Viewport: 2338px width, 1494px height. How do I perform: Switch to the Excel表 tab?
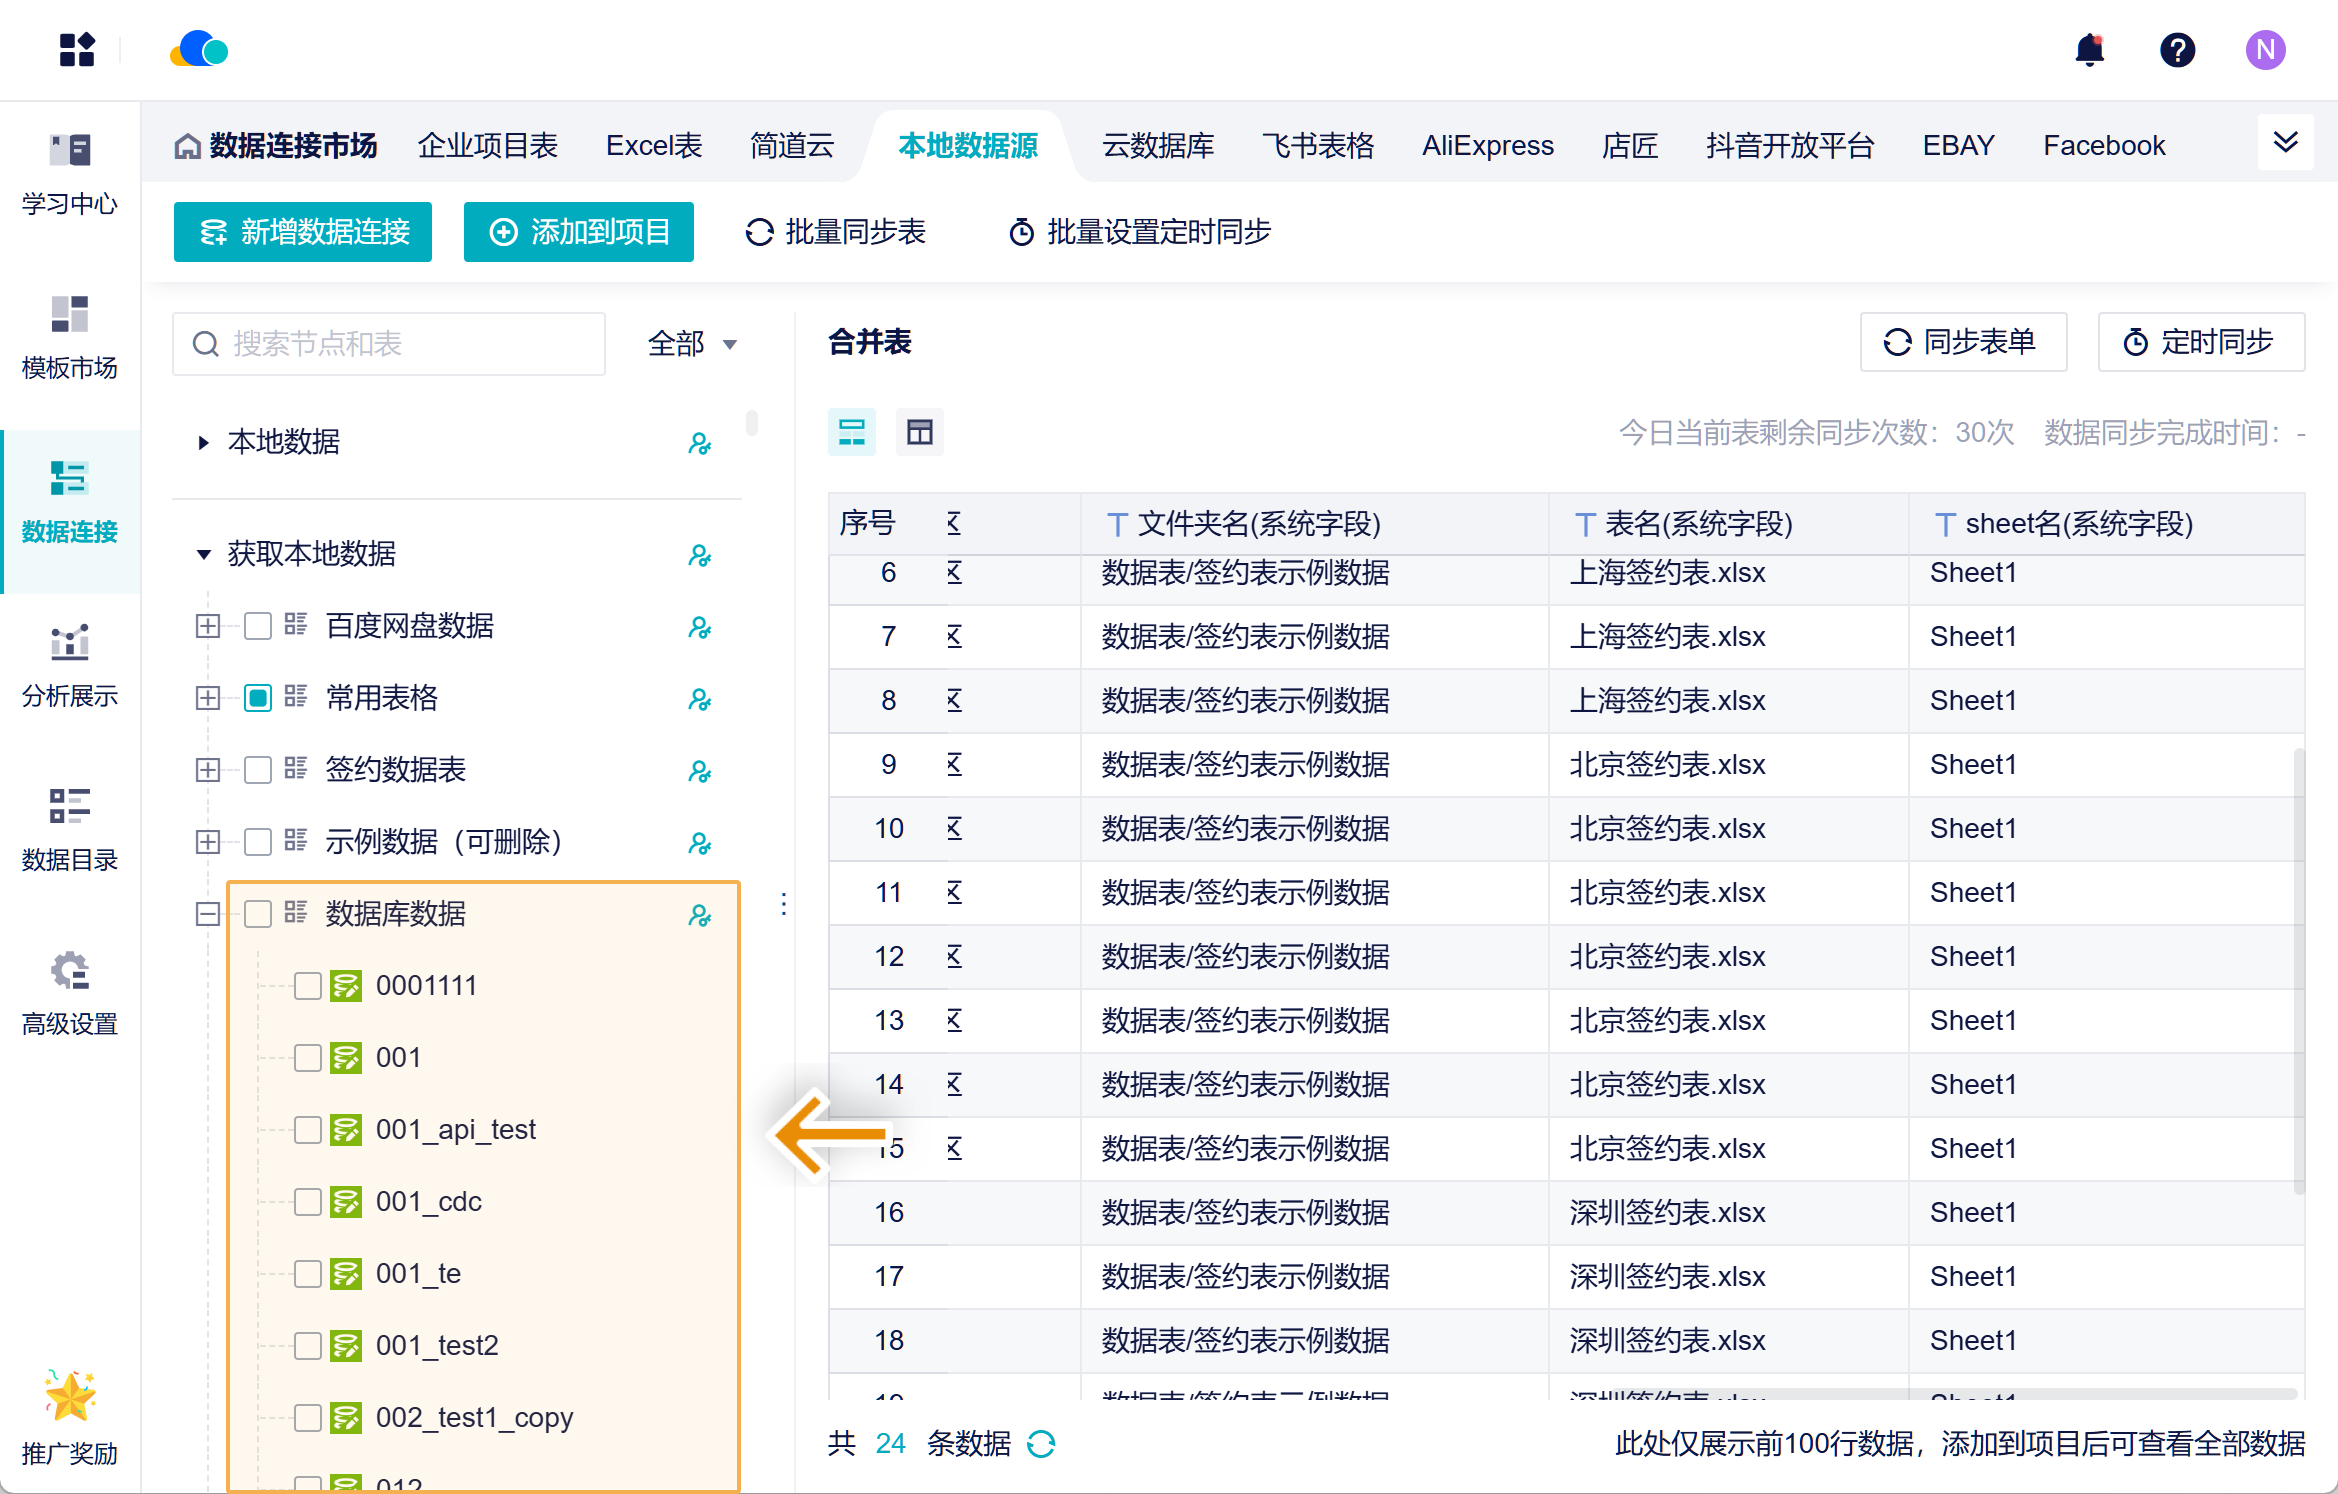coord(653,145)
